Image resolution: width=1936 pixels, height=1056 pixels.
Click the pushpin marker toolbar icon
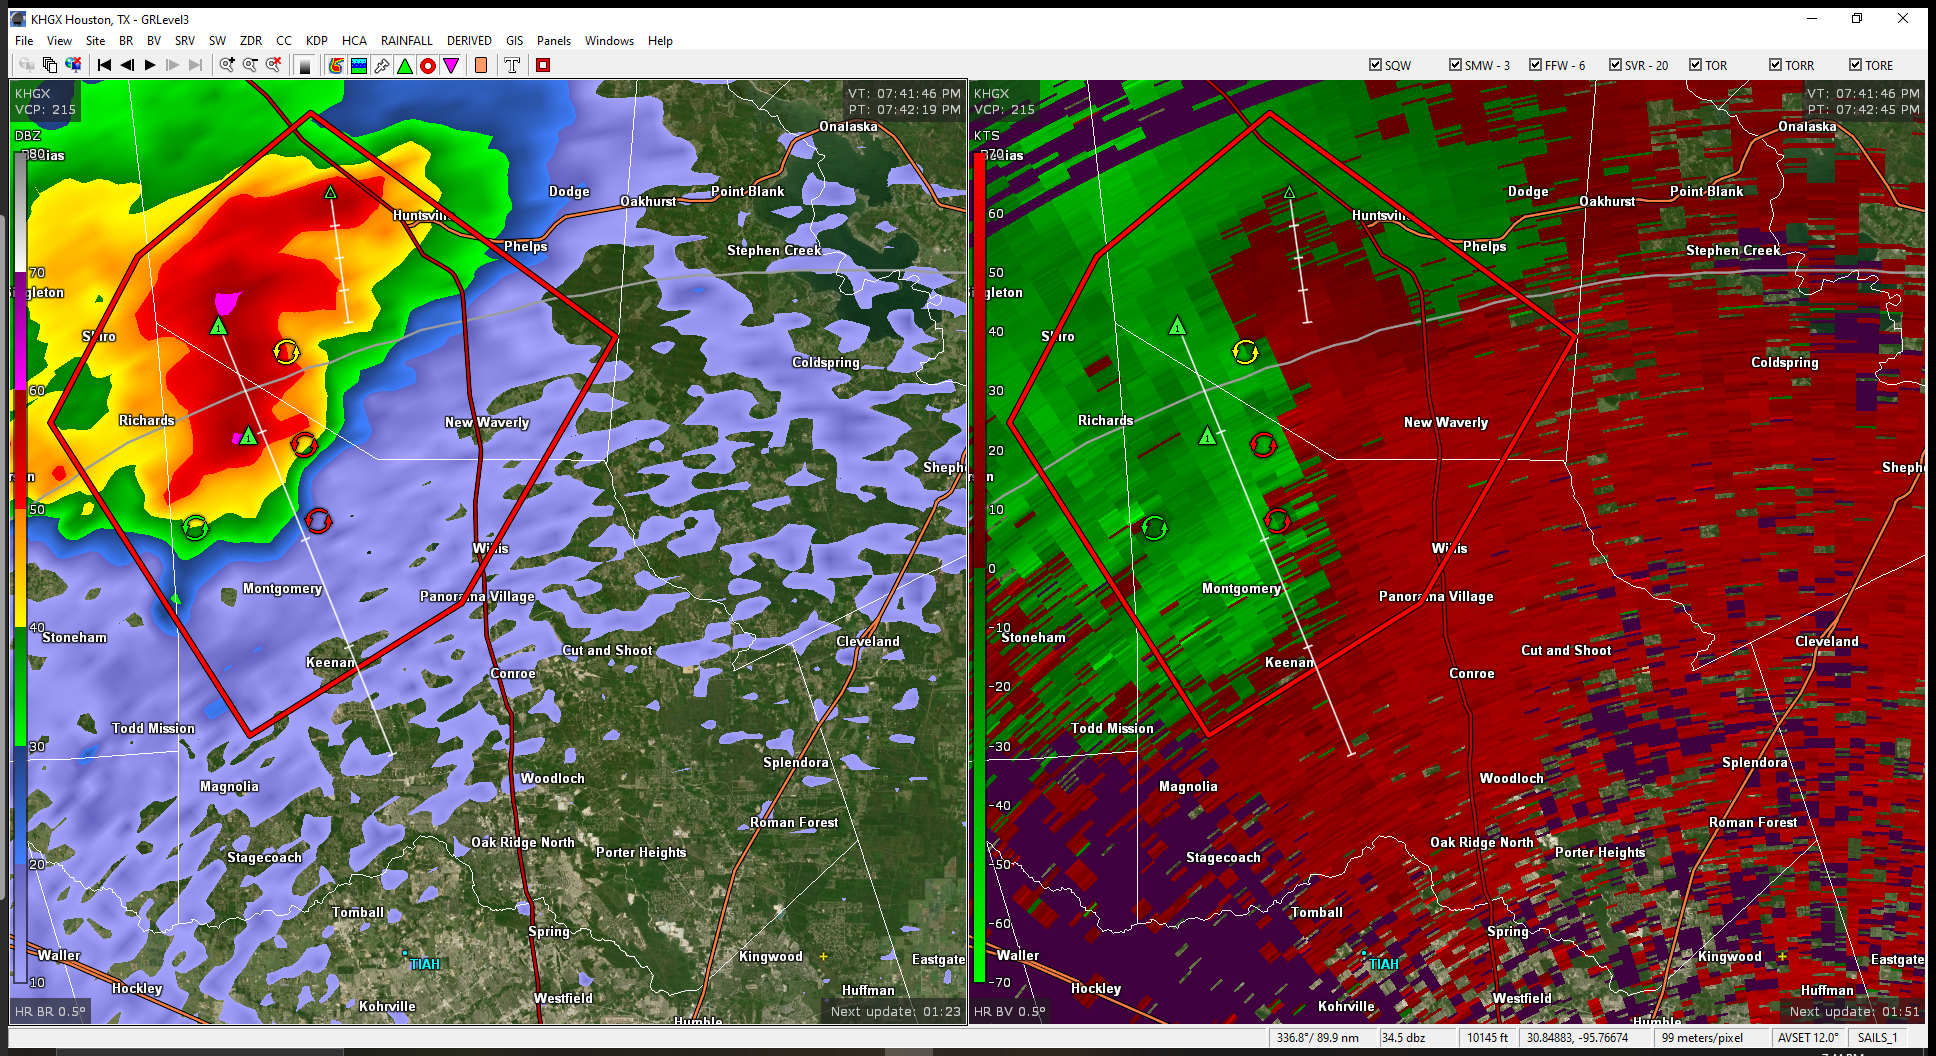click(382, 65)
